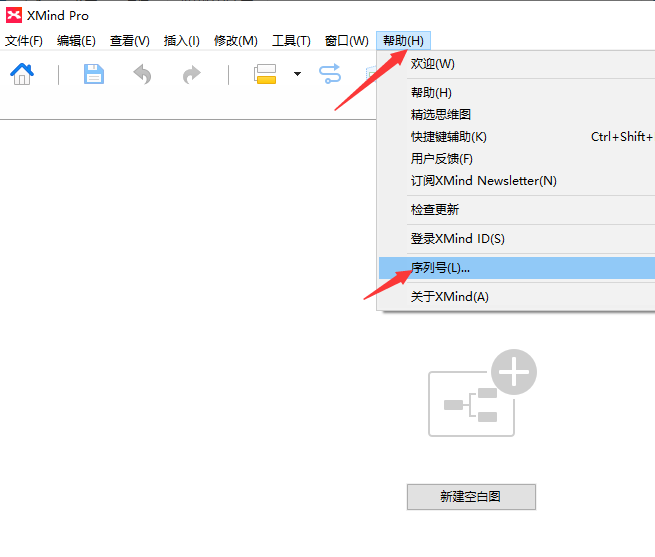
Task: Click the Redo arrow icon
Action: pos(192,75)
